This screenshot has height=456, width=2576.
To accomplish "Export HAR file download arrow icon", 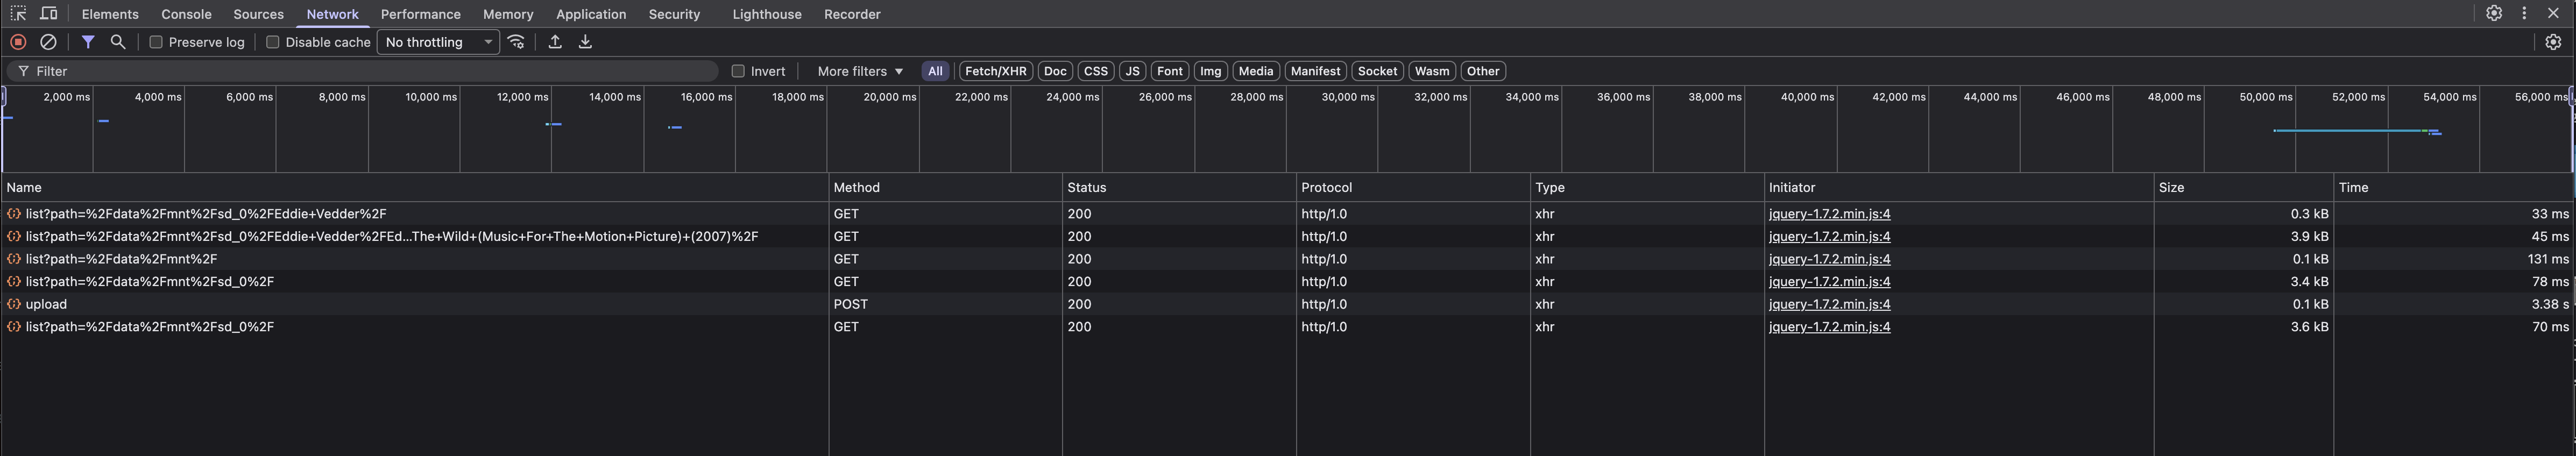I will pyautogui.click(x=585, y=42).
